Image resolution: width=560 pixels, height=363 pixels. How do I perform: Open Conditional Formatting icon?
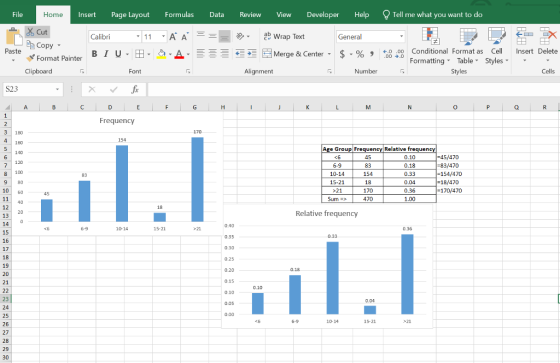pos(430,36)
